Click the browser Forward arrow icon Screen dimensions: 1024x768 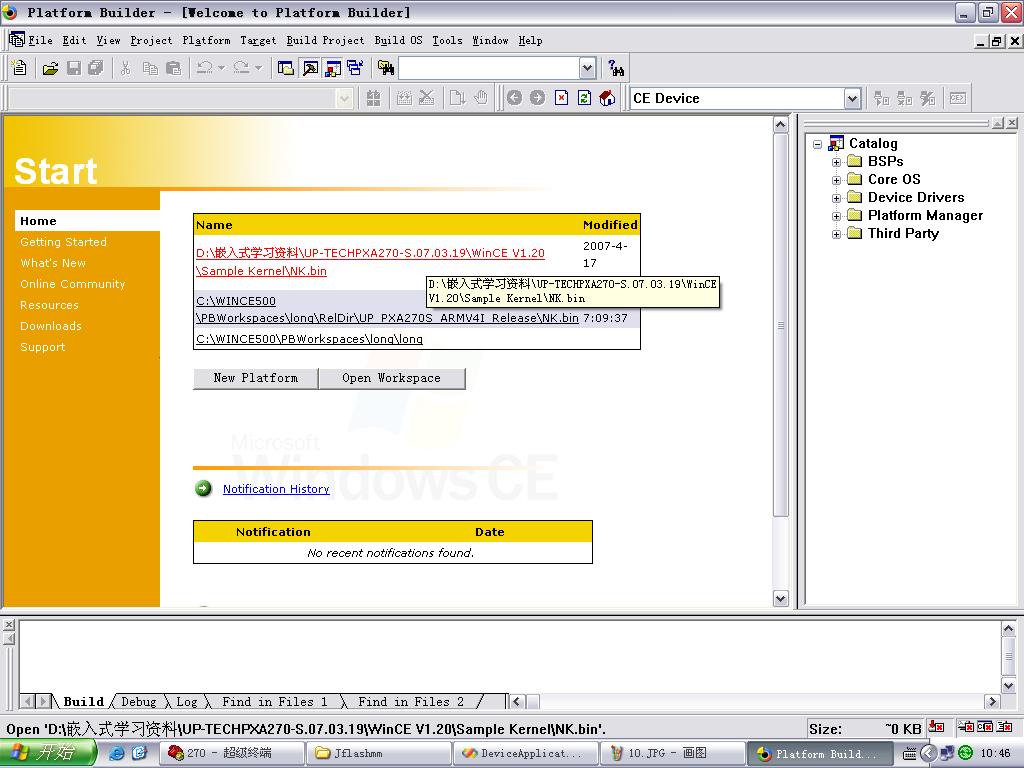[537, 98]
